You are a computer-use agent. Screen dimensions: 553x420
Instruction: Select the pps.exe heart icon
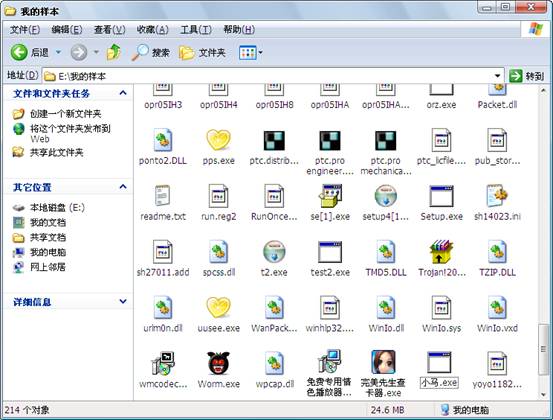[x=218, y=140]
